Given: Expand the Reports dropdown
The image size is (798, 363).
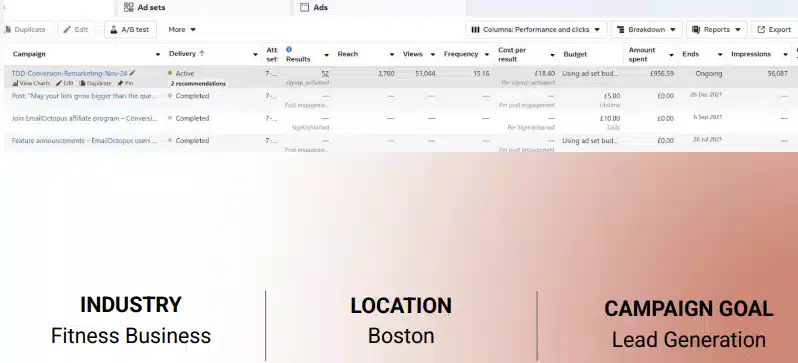Looking at the screenshot, I should click(x=717, y=30).
